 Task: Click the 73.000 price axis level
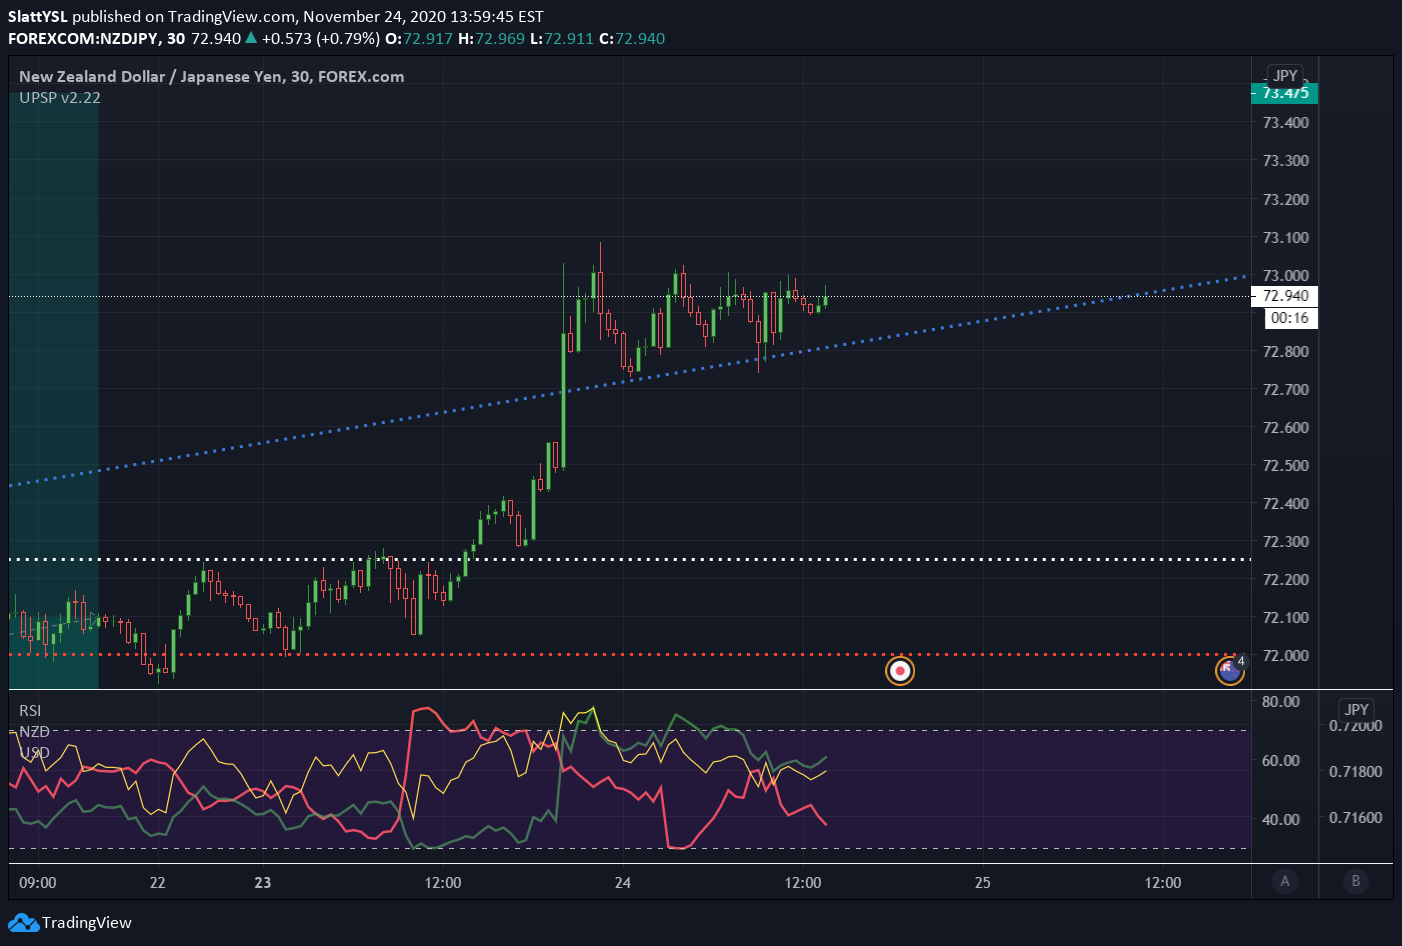coord(1285,275)
